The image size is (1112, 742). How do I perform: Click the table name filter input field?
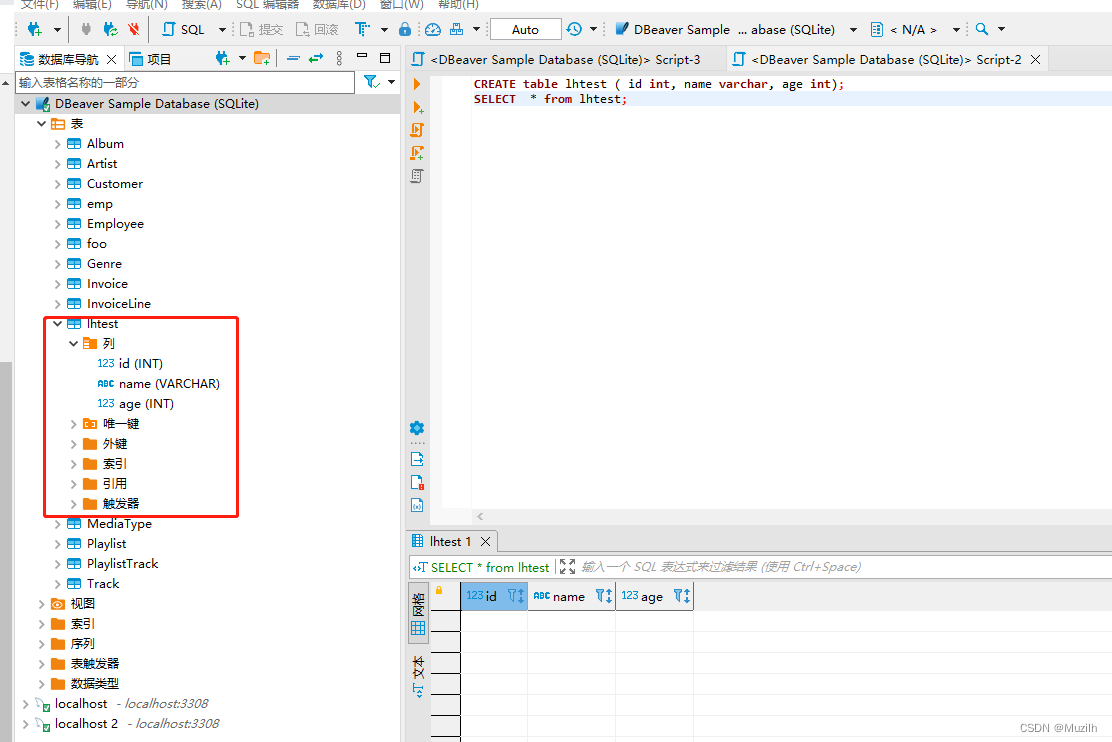click(184, 82)
